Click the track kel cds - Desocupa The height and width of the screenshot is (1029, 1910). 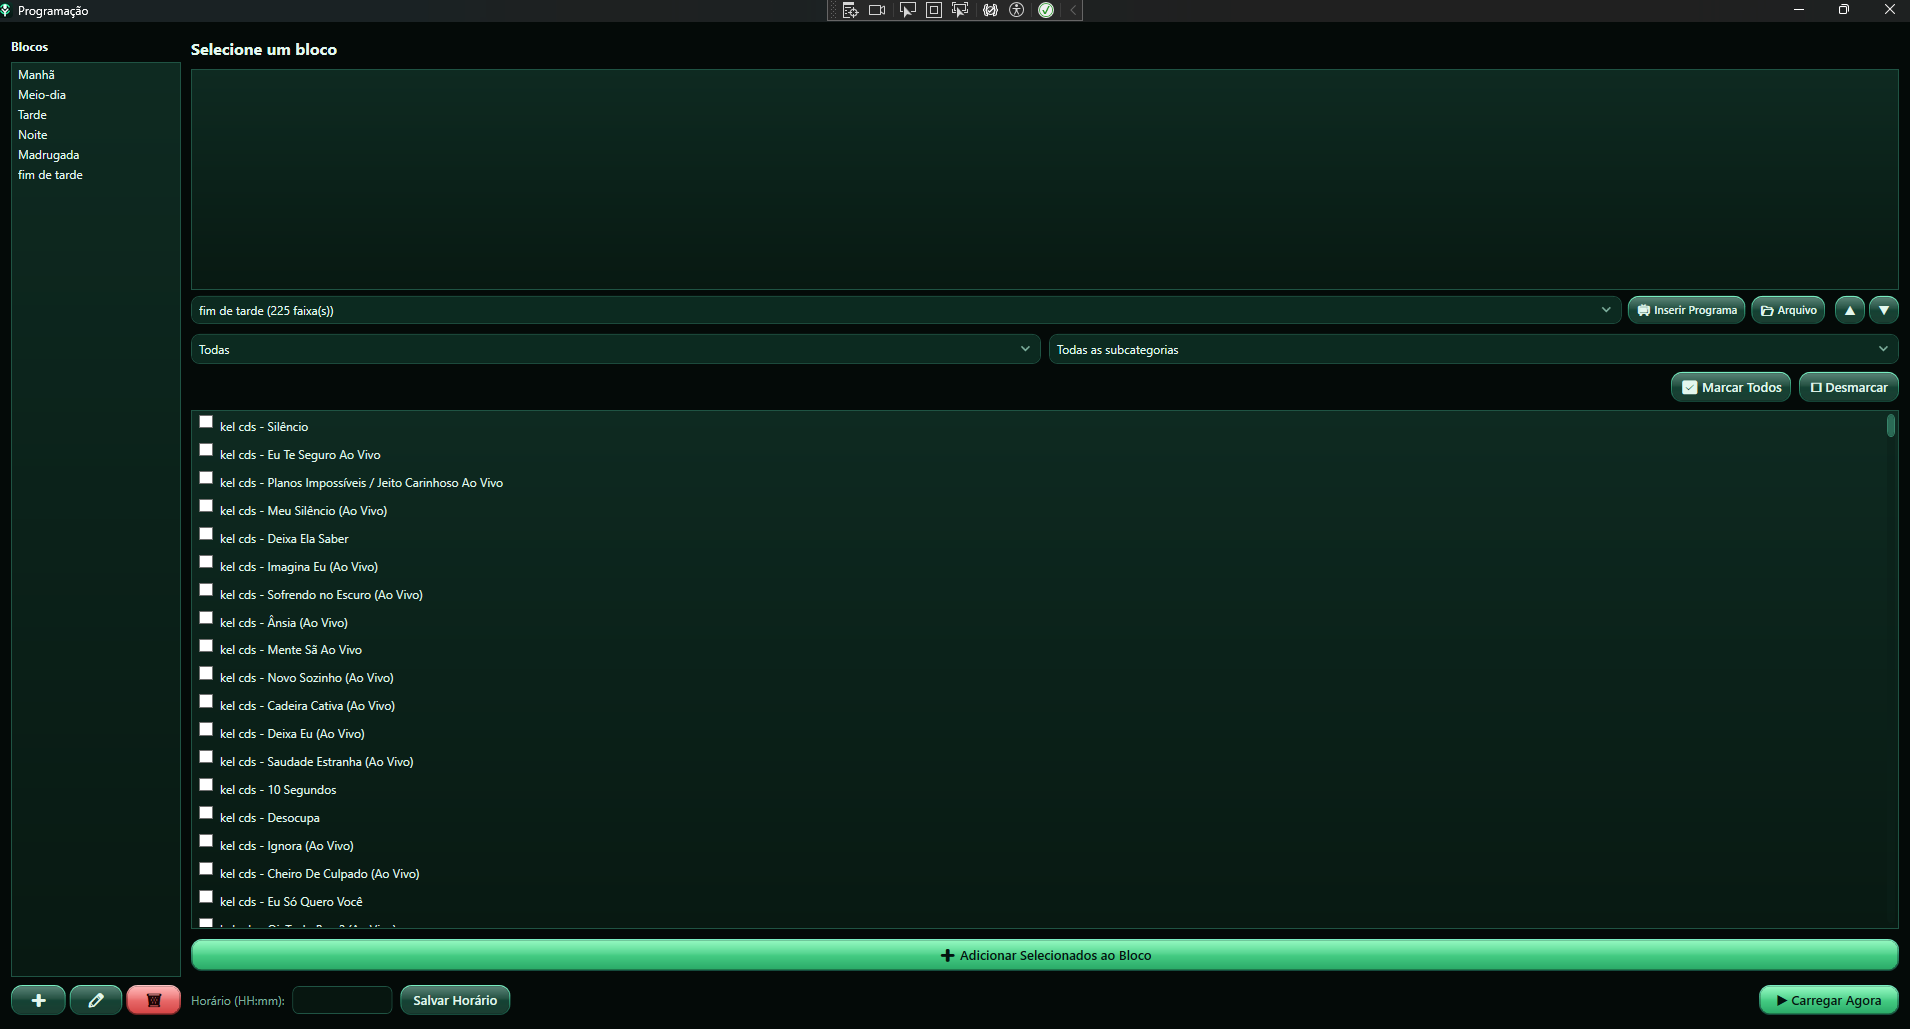[x=270, y=818]
